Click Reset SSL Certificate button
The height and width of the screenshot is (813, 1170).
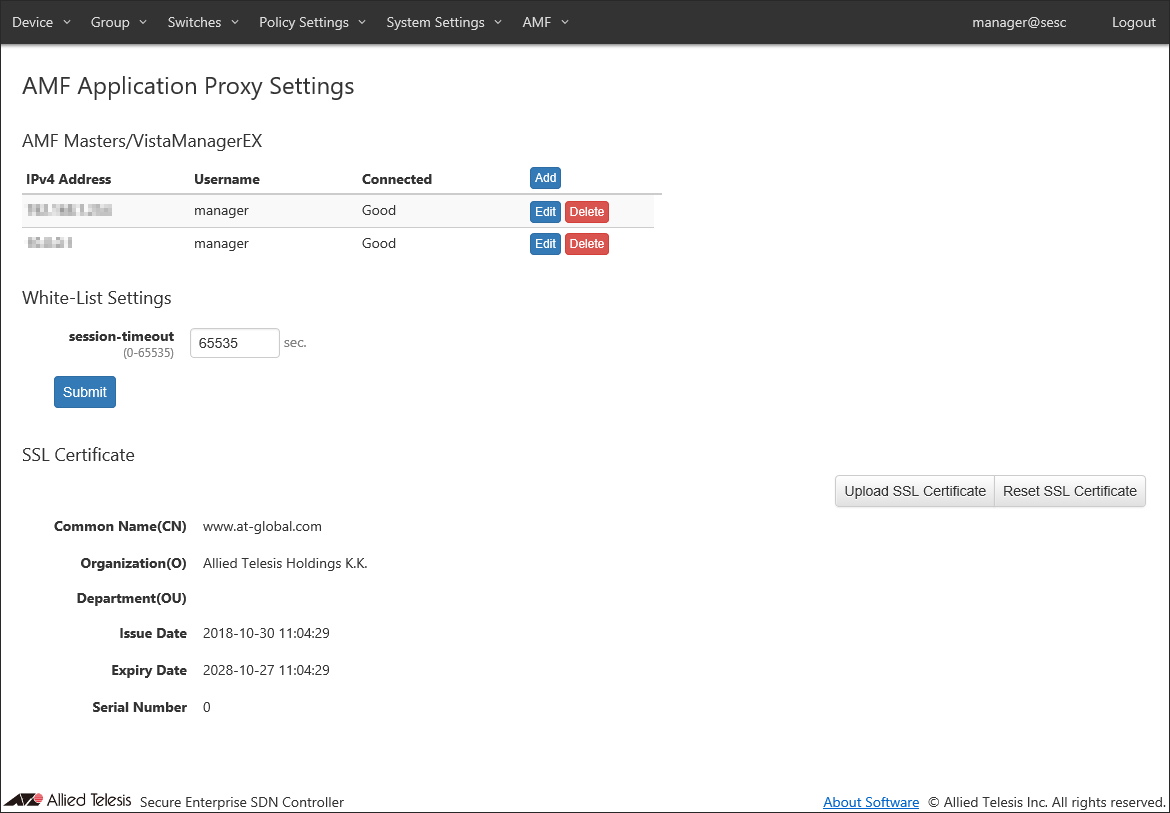click(1070, 491)
